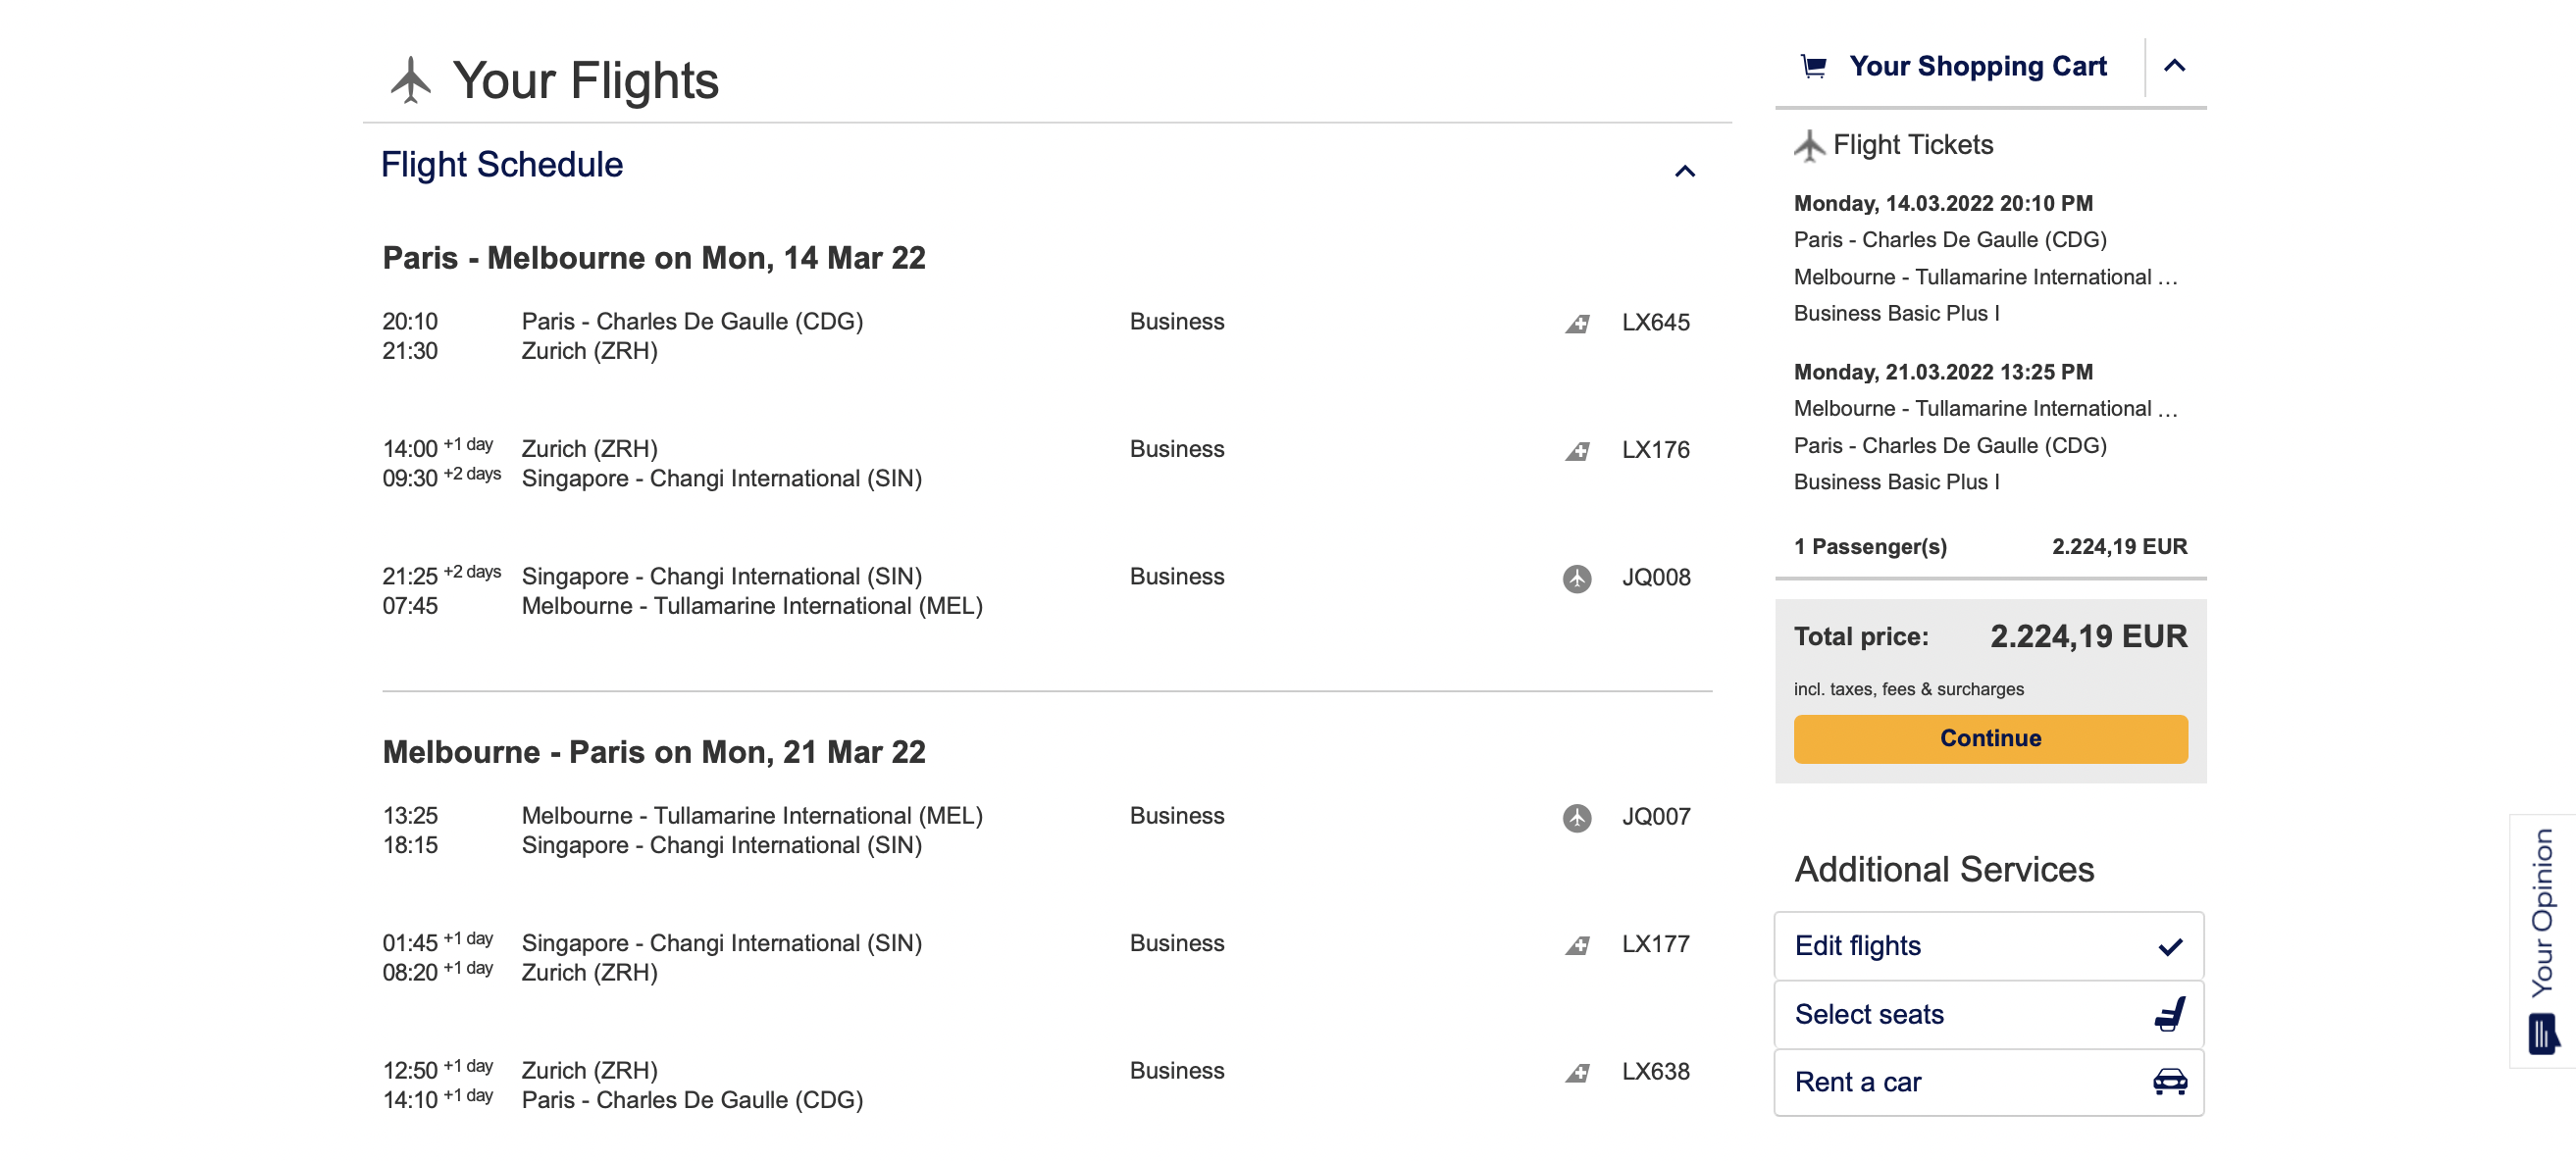
Task: Click the seat icon in Select seats
Action: point(2169,1014)
